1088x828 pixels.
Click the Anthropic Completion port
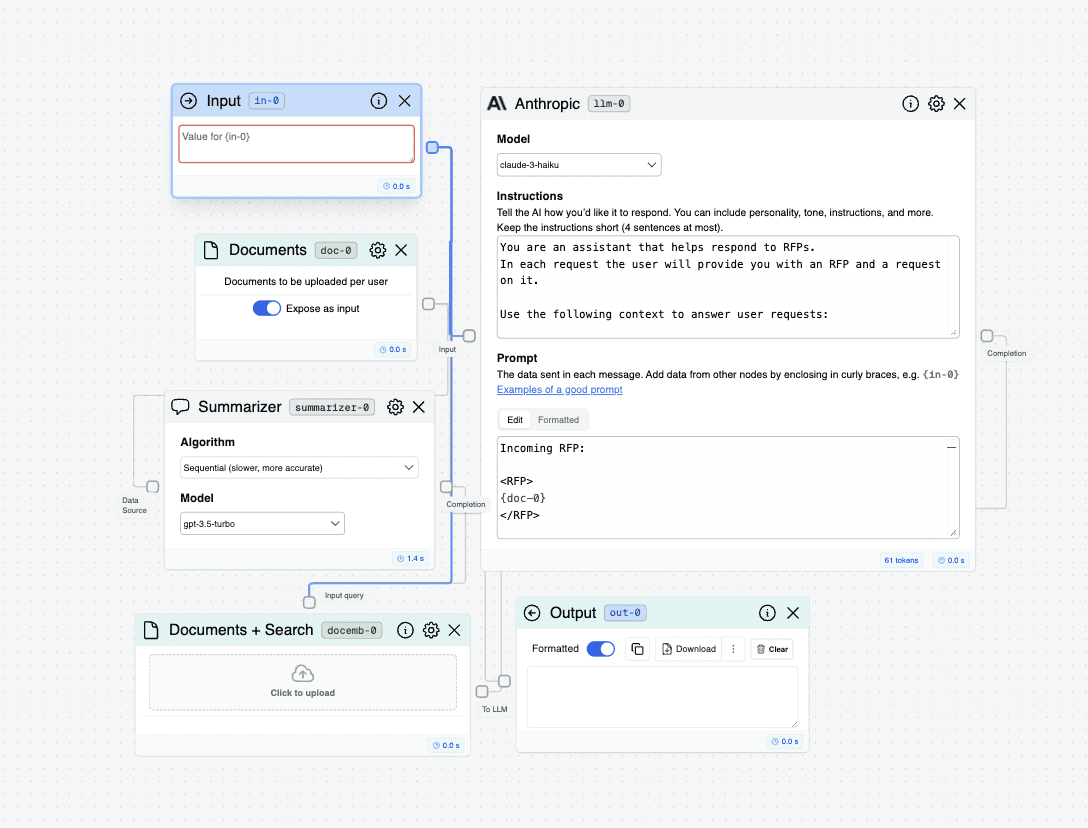tap(987, 336)
